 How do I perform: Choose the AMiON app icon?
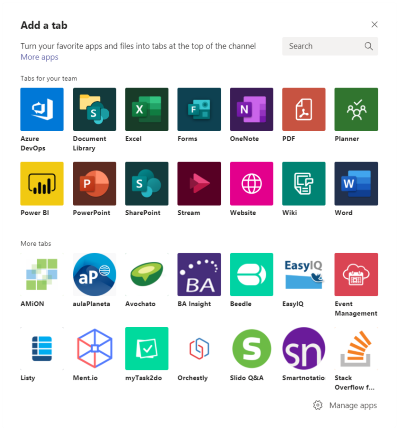point(42,274)
